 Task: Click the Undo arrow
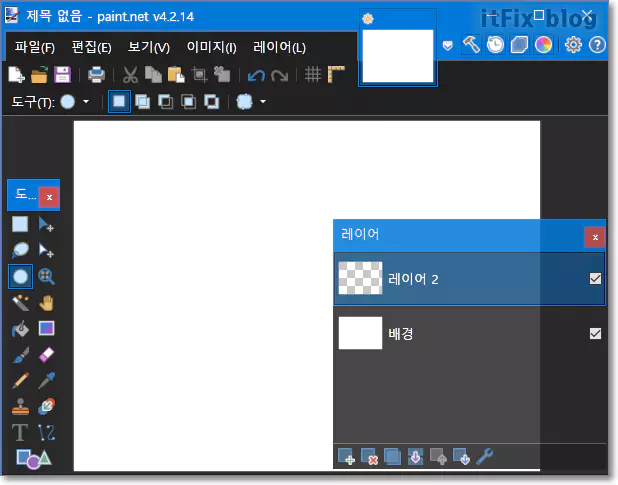(x=256, y=75)
